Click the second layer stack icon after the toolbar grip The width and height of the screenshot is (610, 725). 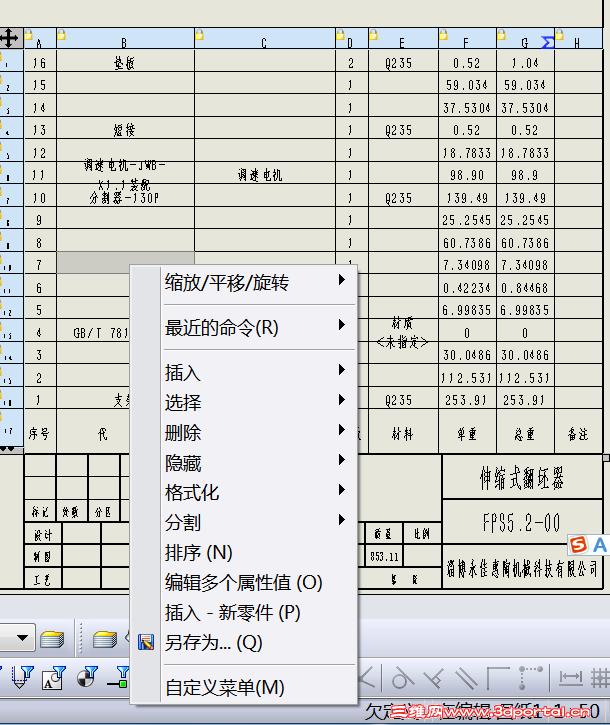[105, 639]
